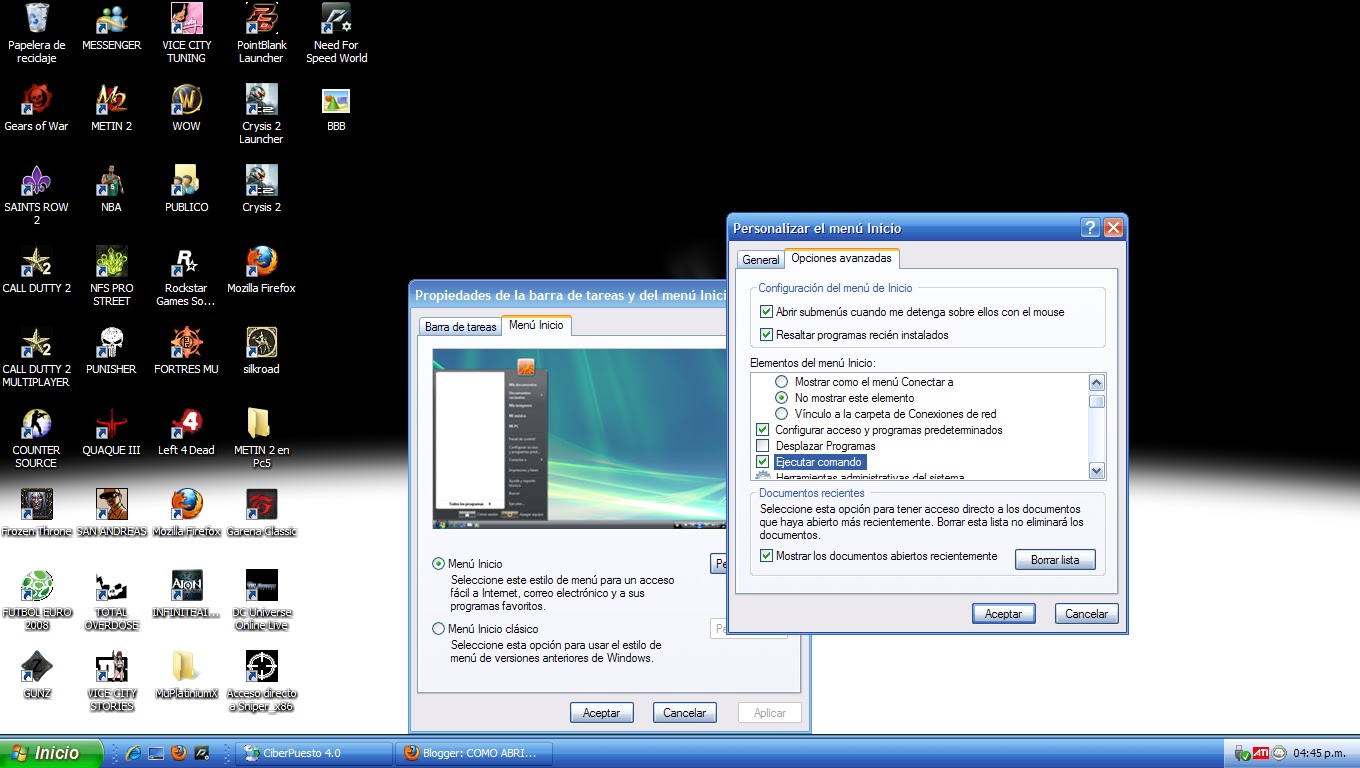Viewport: 1360px width, 768px height.
Task: Click the Show Desktop quick launch icon
Action: pos(155,753)
